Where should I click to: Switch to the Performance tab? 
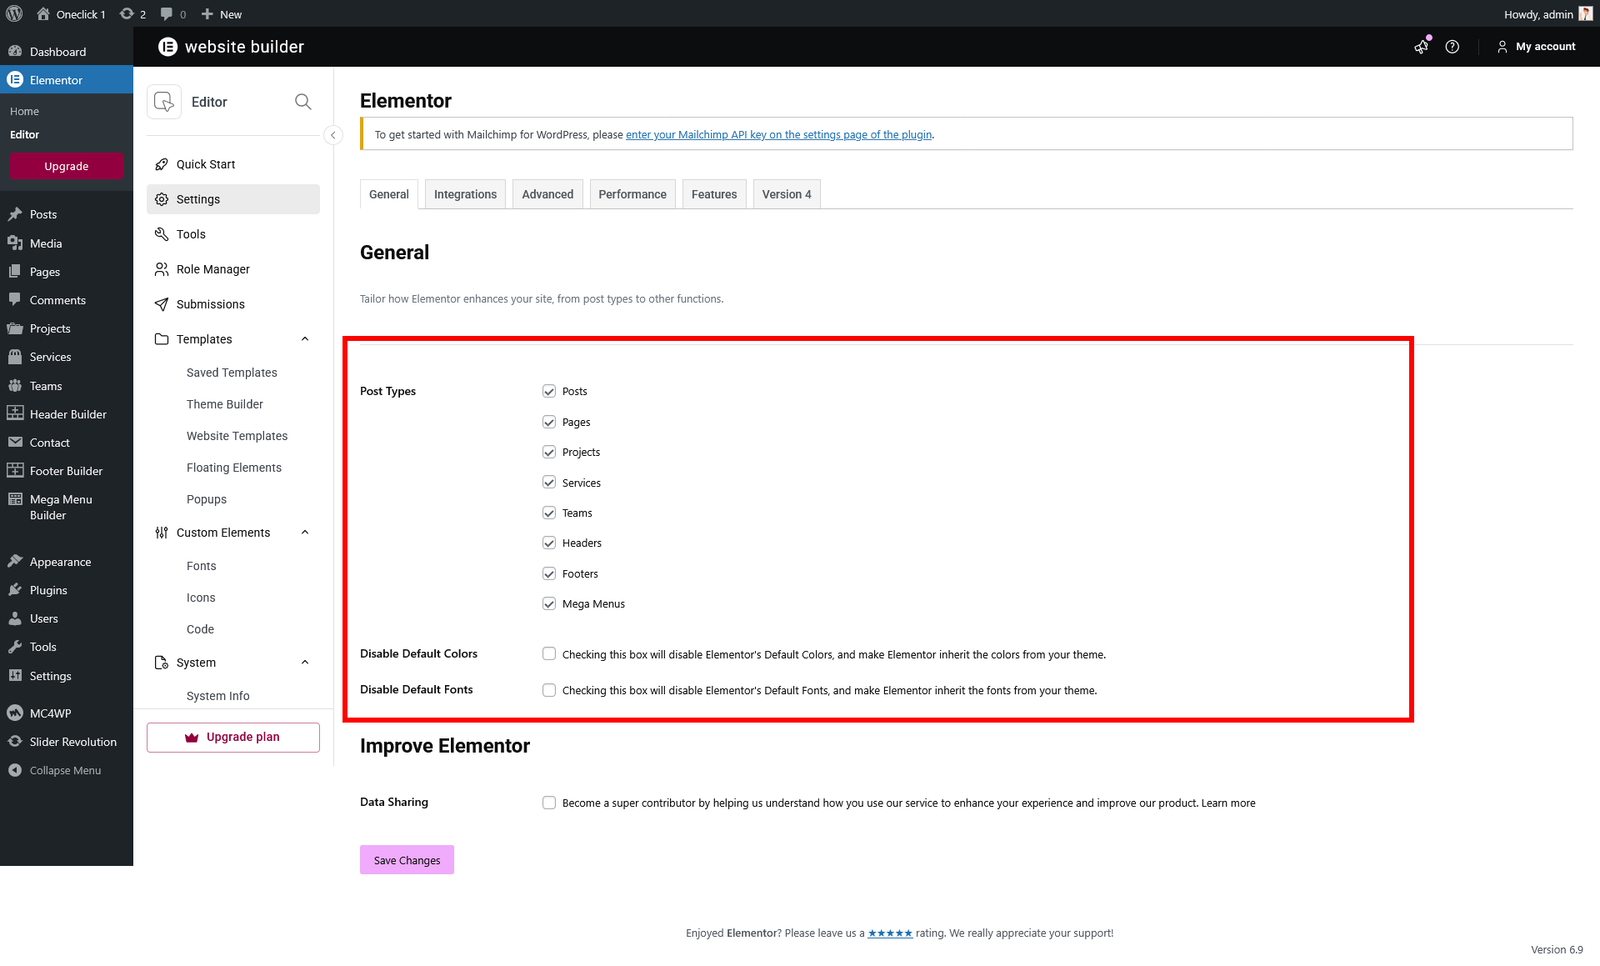point(632,194)
